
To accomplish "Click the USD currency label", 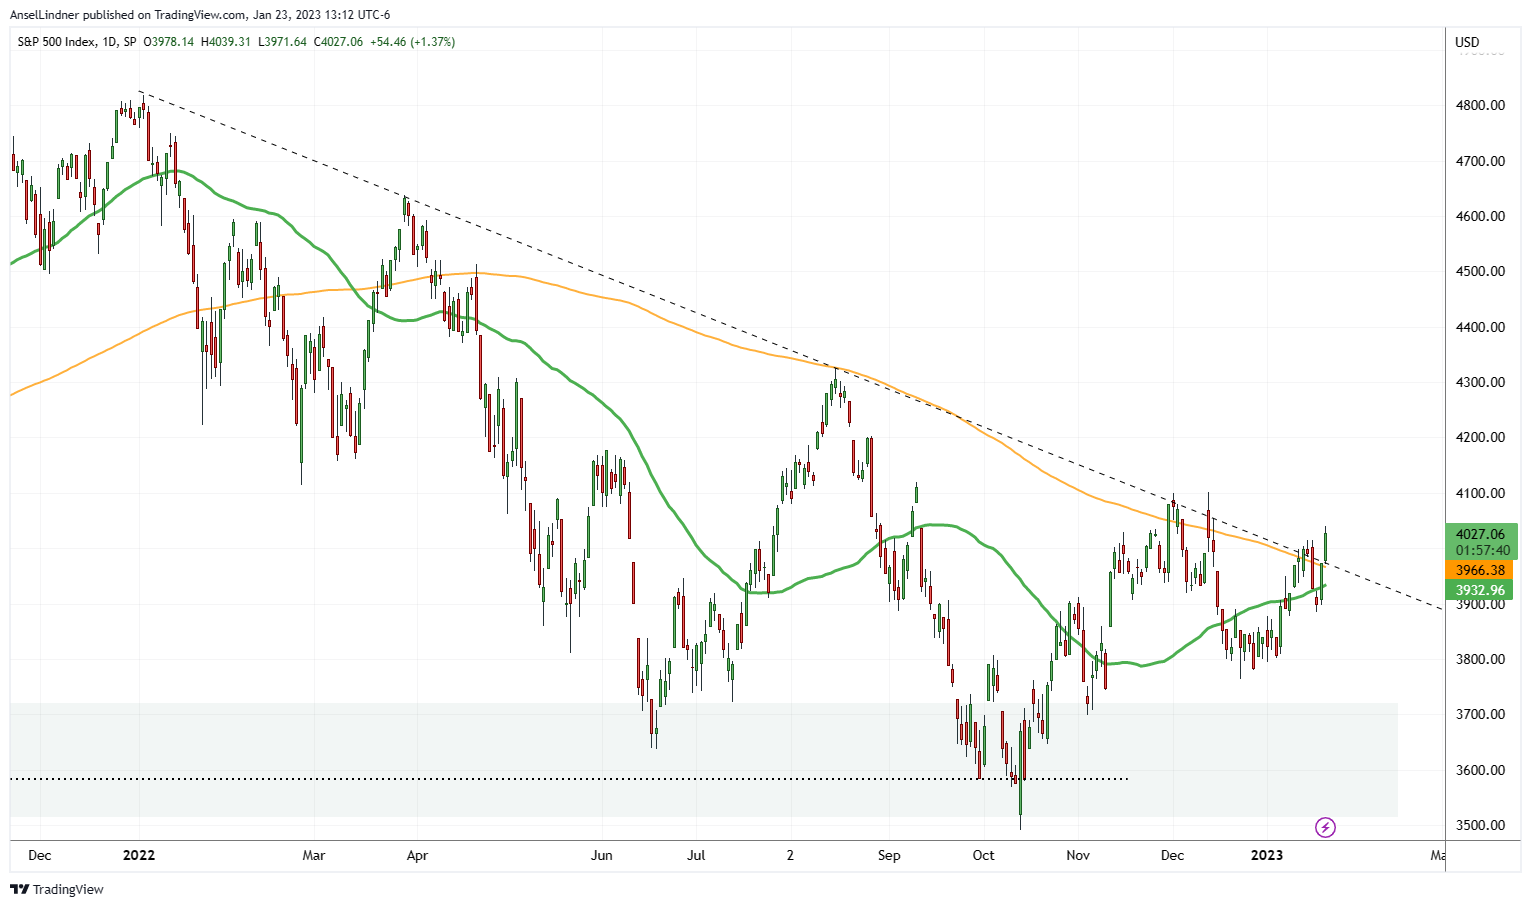I will pos(1467,43).
